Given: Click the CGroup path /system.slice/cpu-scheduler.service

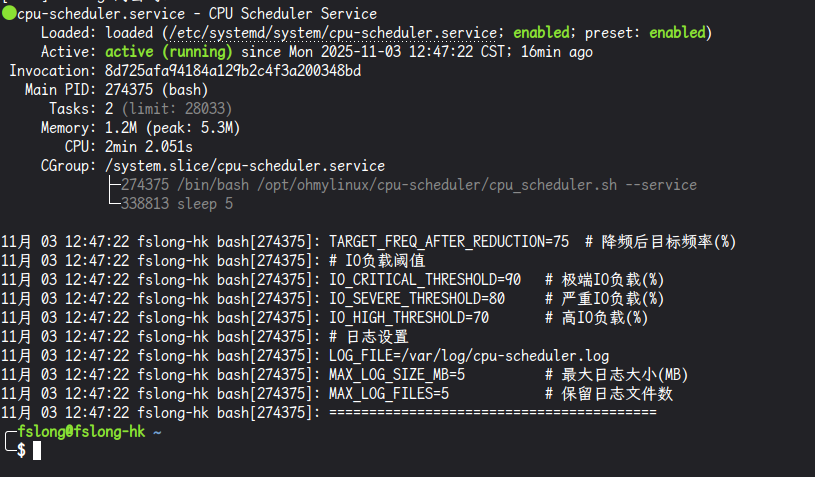Looking at the screenshot, I should pyautogui.click(x=245, y=166).
